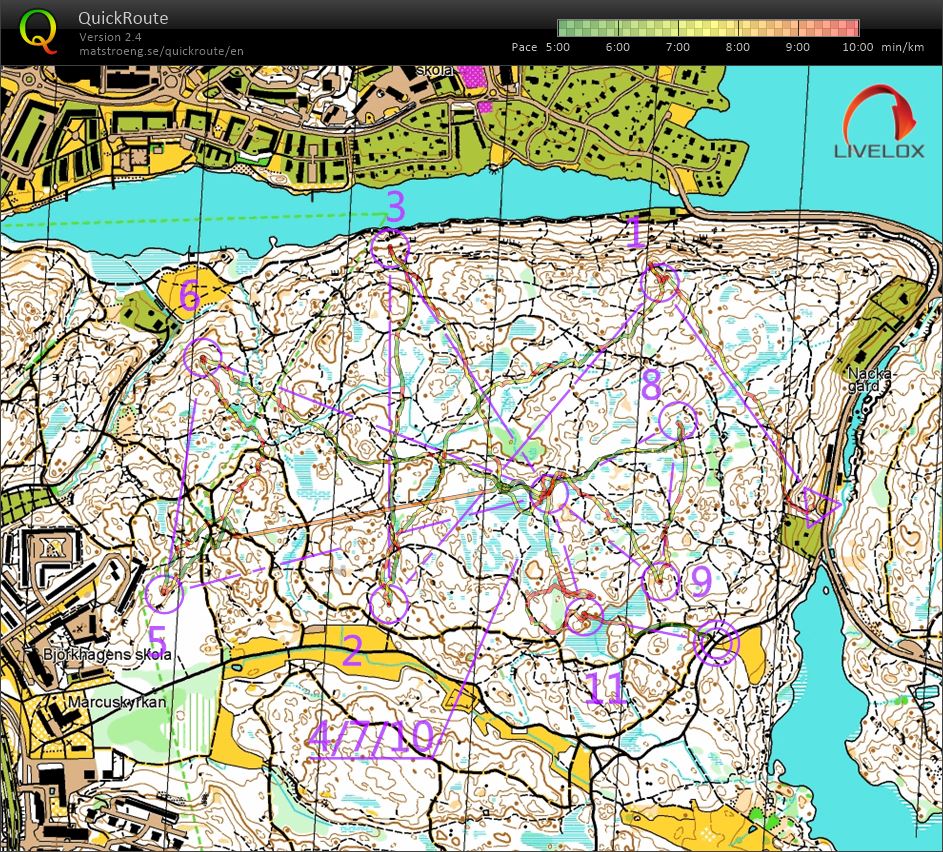Select the control 2 circle on map

pos(389,604)
